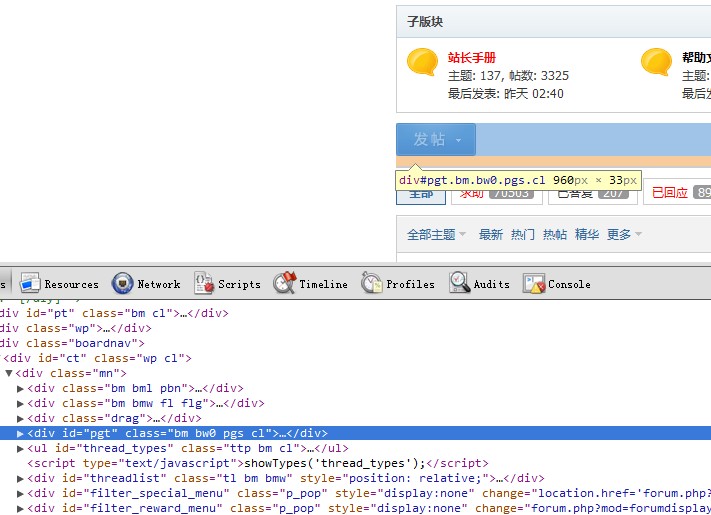Select the div class="wp" row
This screenshot has width=711, height=515.
click(356, 328)
